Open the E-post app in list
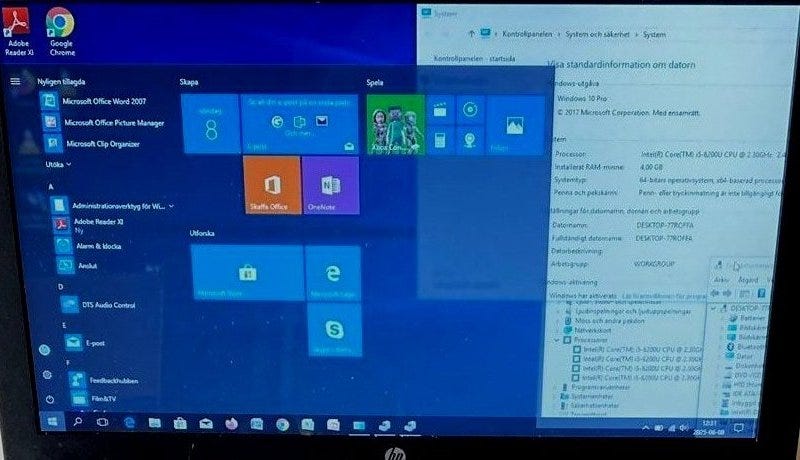 (85, 343)
